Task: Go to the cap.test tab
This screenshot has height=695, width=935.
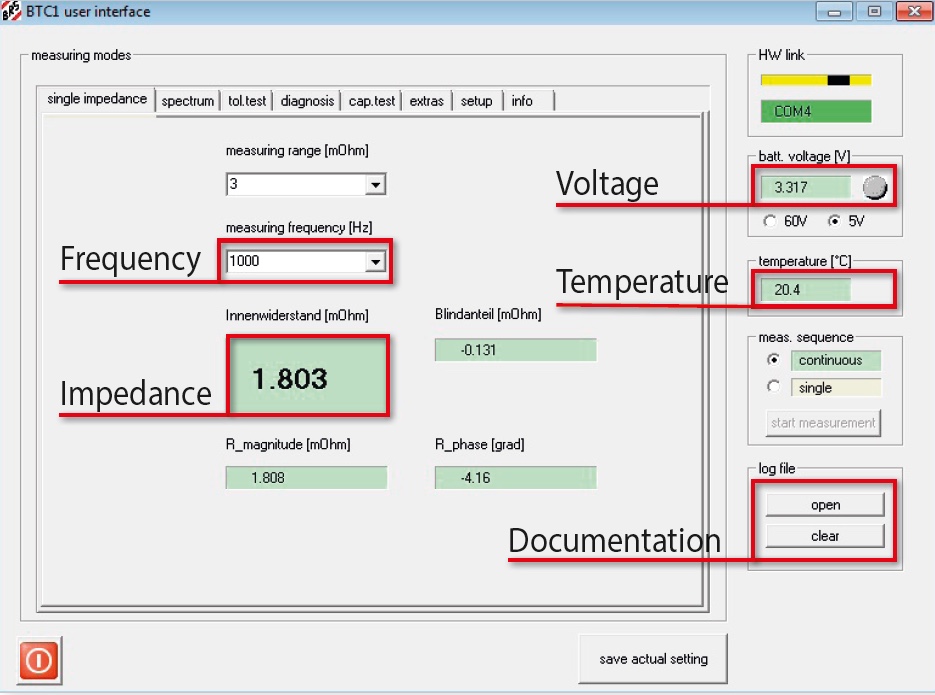Action: click(x=371, y=101)
